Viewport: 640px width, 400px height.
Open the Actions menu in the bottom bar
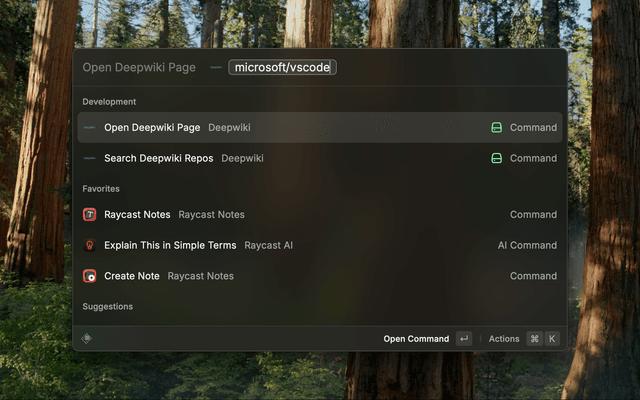coord(504,339)
